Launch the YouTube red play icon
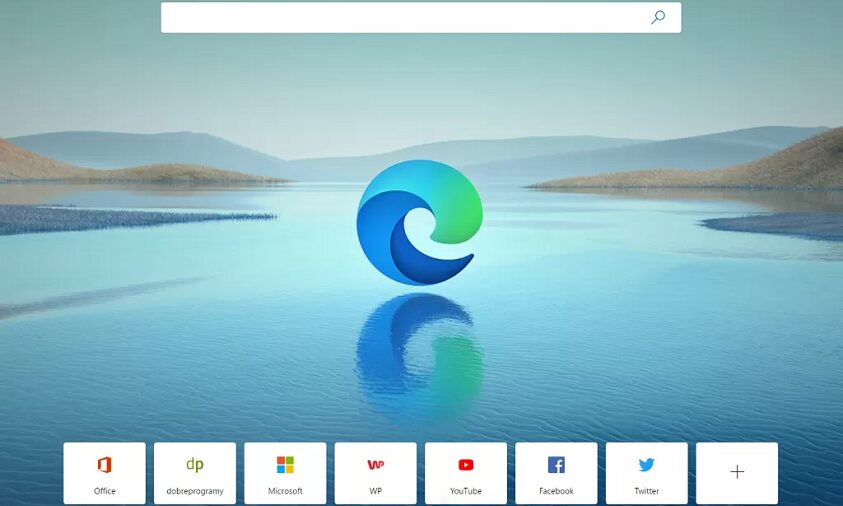The width and height of the screenshot is (843, 506). tap(466, 465)
